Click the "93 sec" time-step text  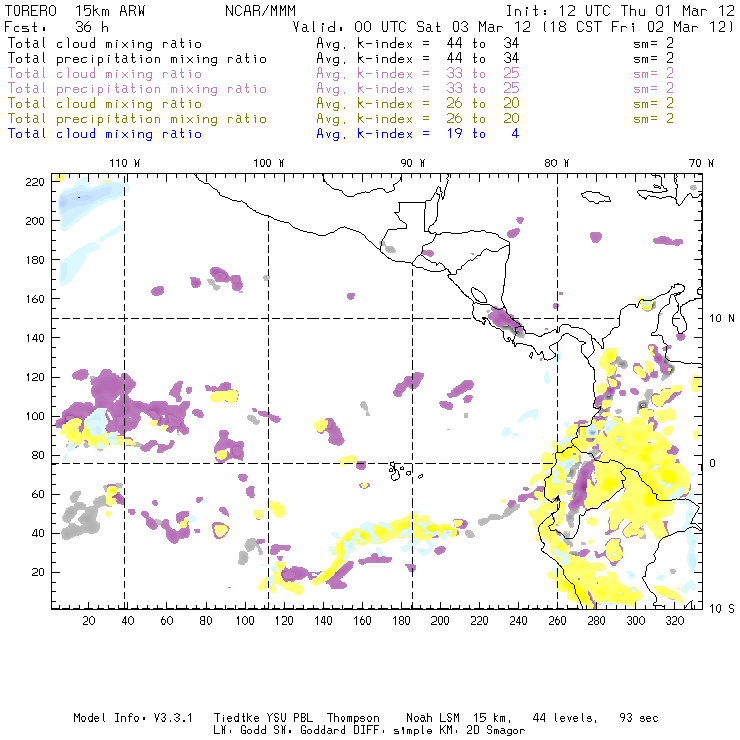639,718
